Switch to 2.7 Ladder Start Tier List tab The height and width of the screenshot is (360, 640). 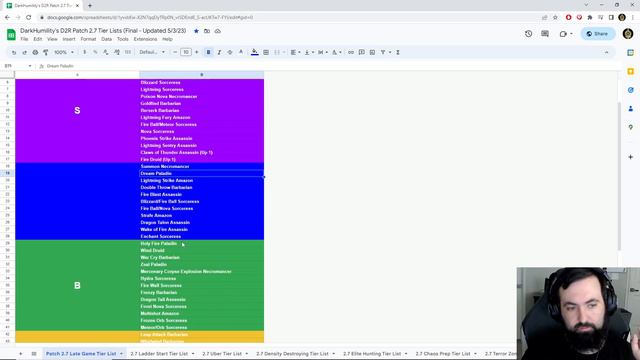[x=159, y=353]
